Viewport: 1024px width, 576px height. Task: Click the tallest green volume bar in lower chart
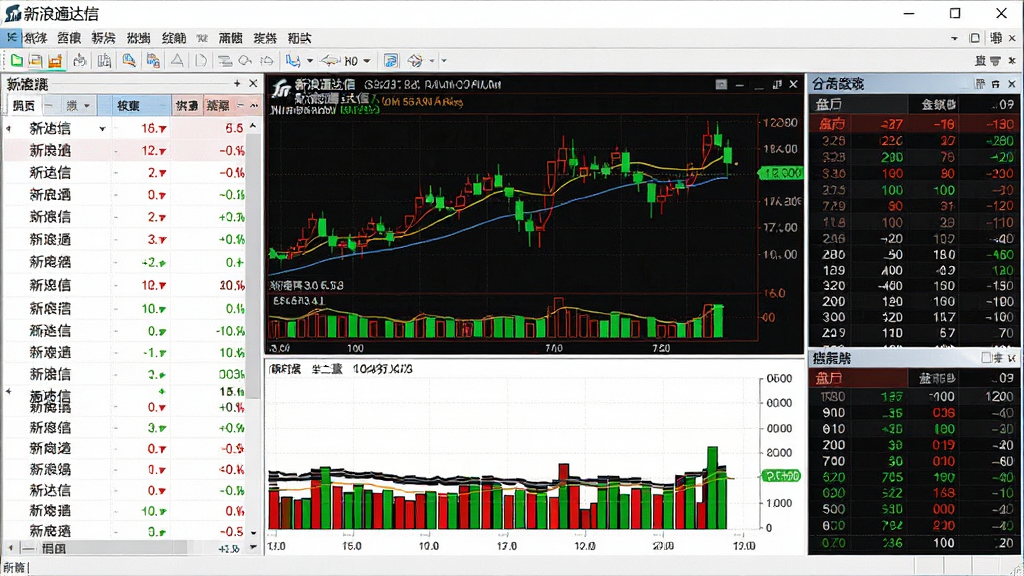712,487
